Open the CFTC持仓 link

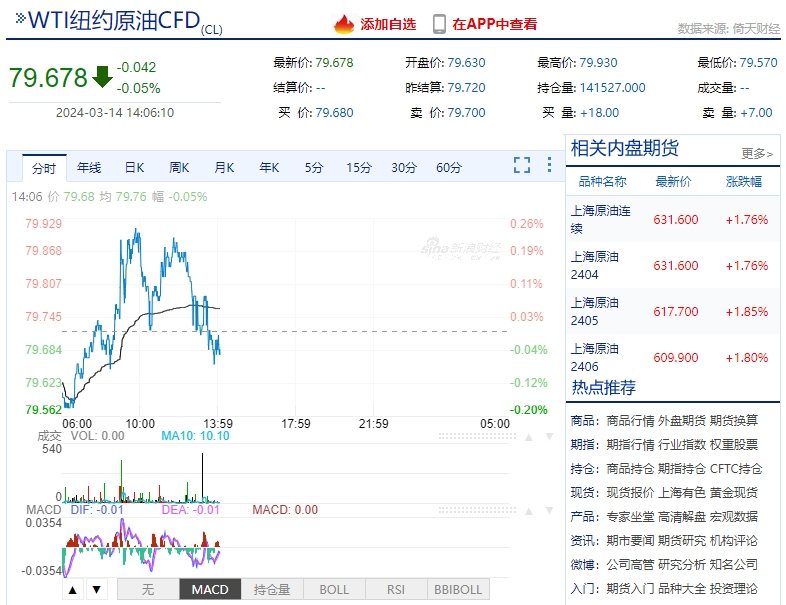tap(736, 469)
